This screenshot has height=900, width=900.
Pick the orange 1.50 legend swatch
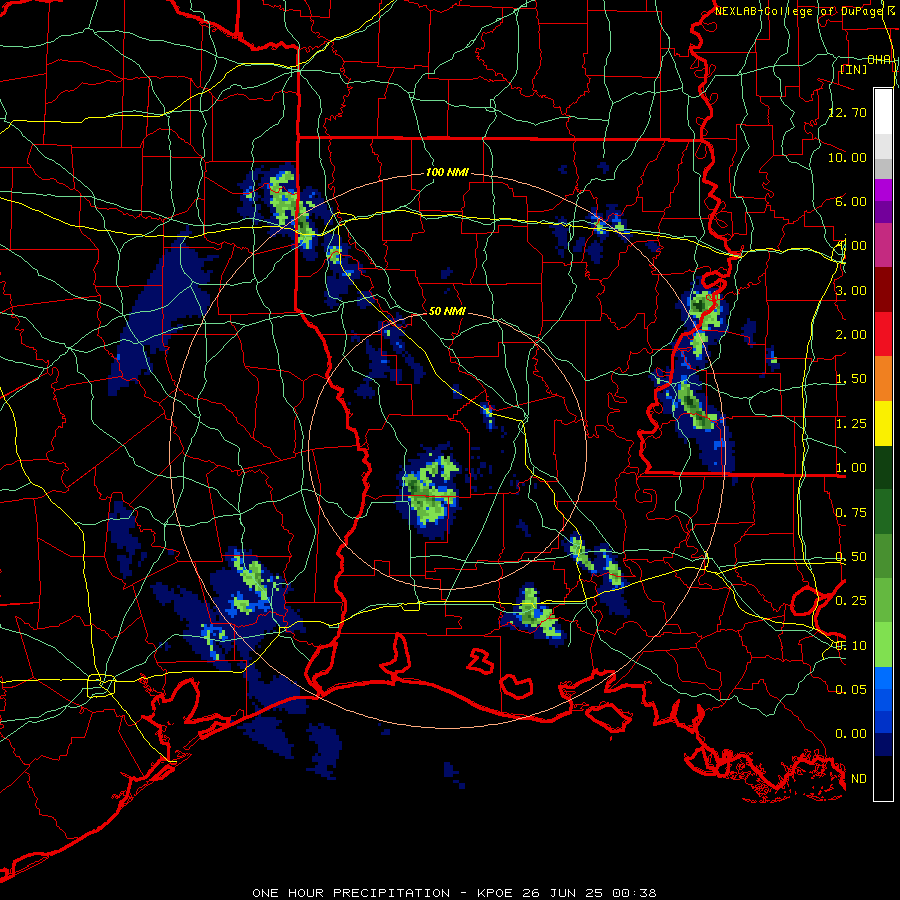(x=883, y=379)
